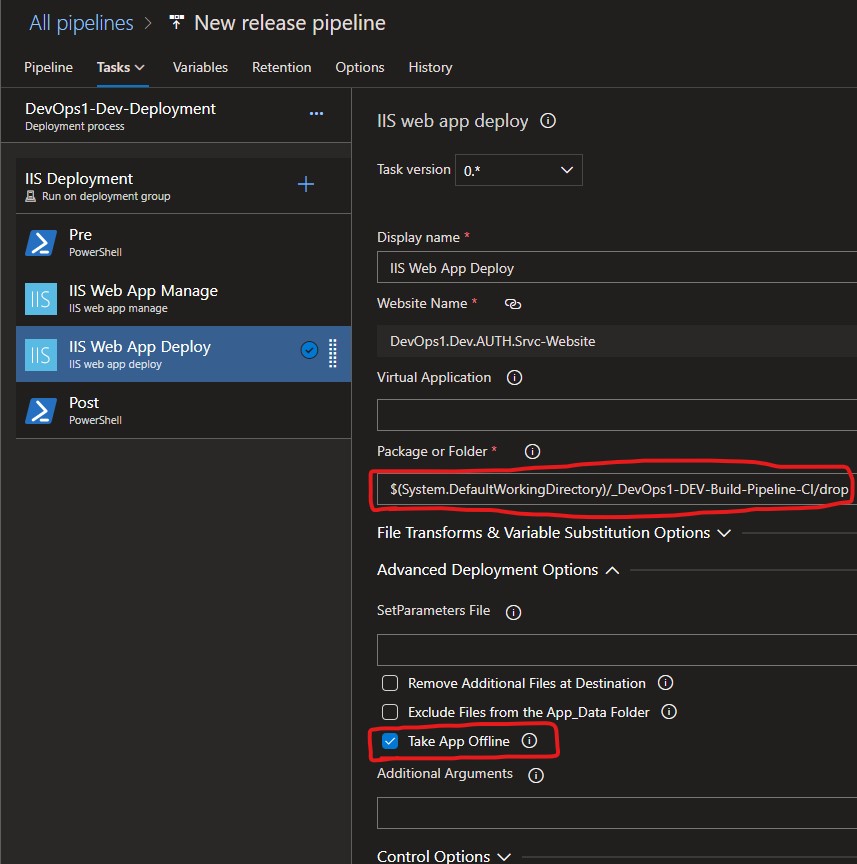The height and width of the screenshot is (864, 857).
Task: Click the Virtual Application input field
Action: [617, 415]
